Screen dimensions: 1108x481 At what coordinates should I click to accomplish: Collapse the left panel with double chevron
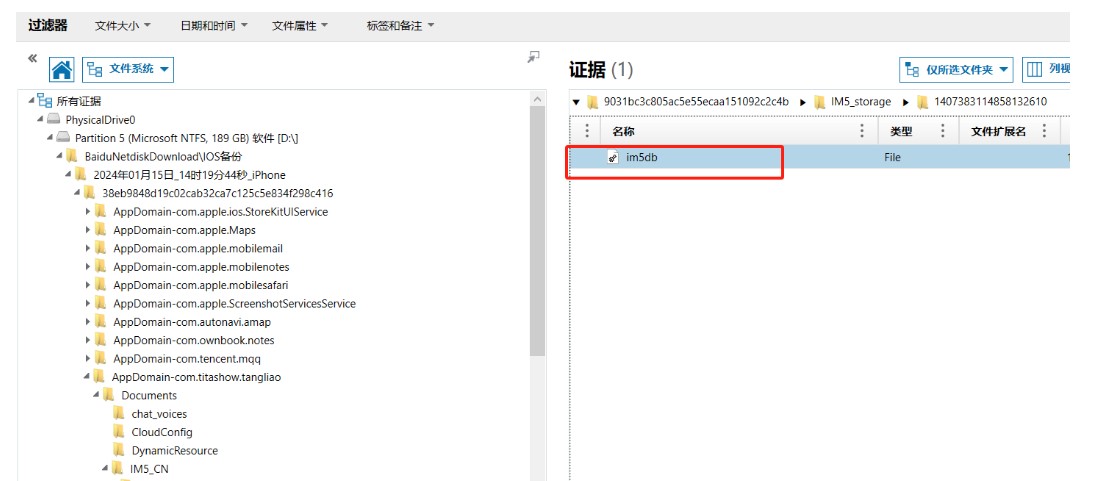coord(33,58)
